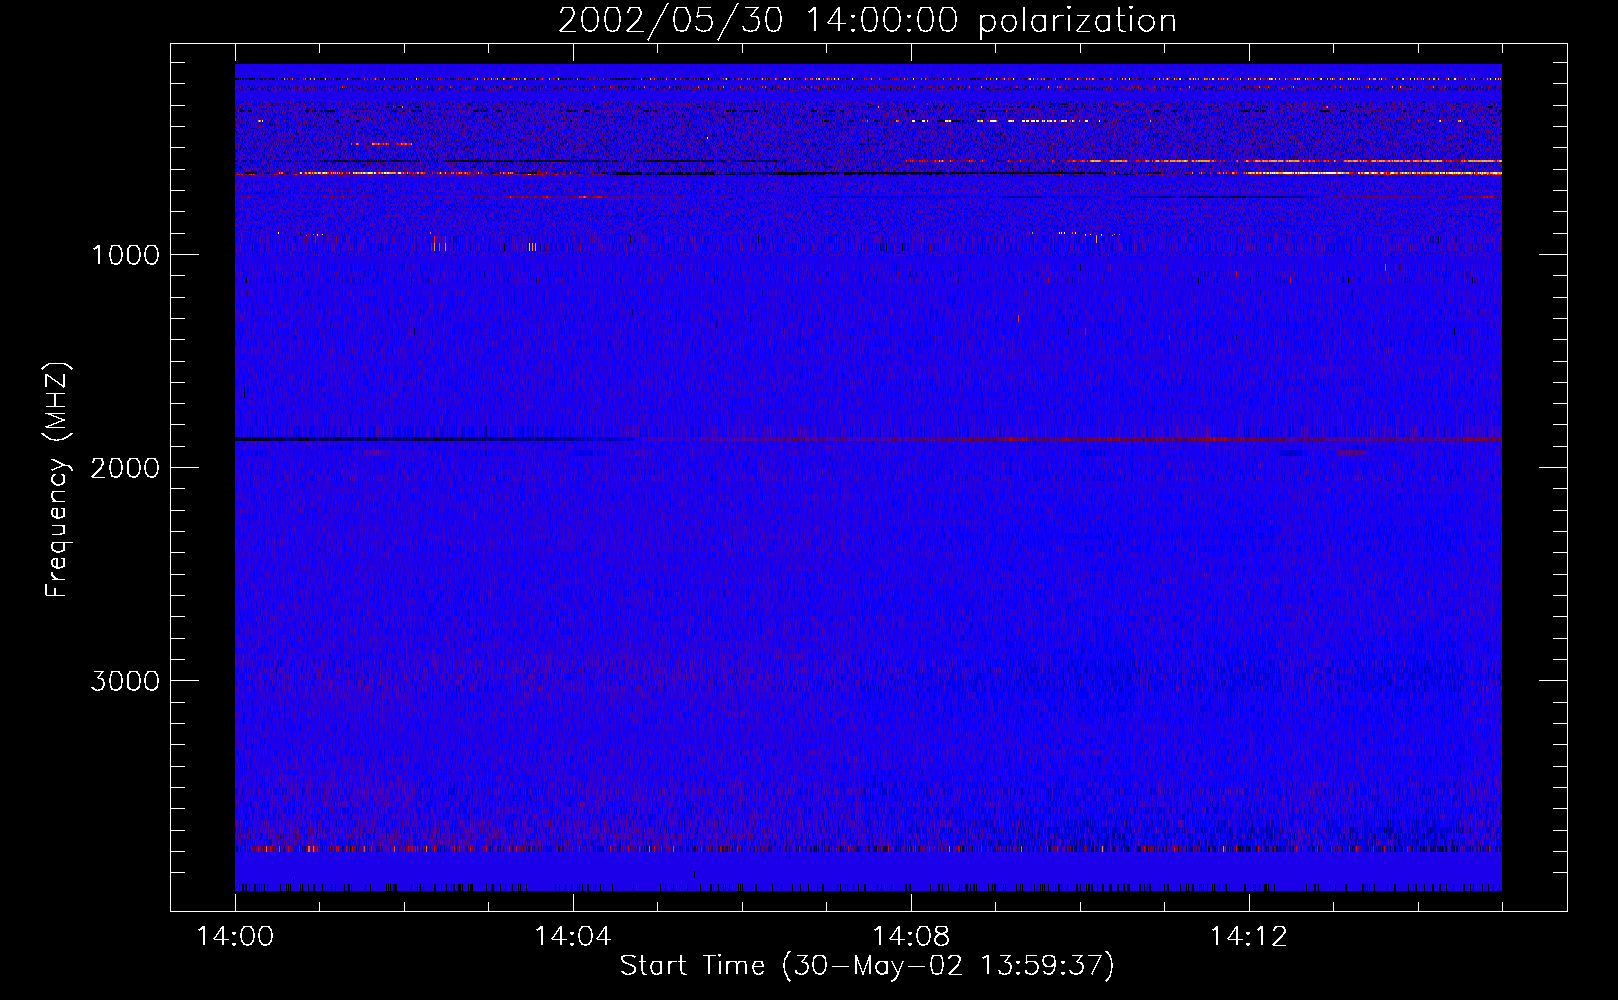
Task: Click the "14:04" time tick label
Action: [x=573, y=937]
